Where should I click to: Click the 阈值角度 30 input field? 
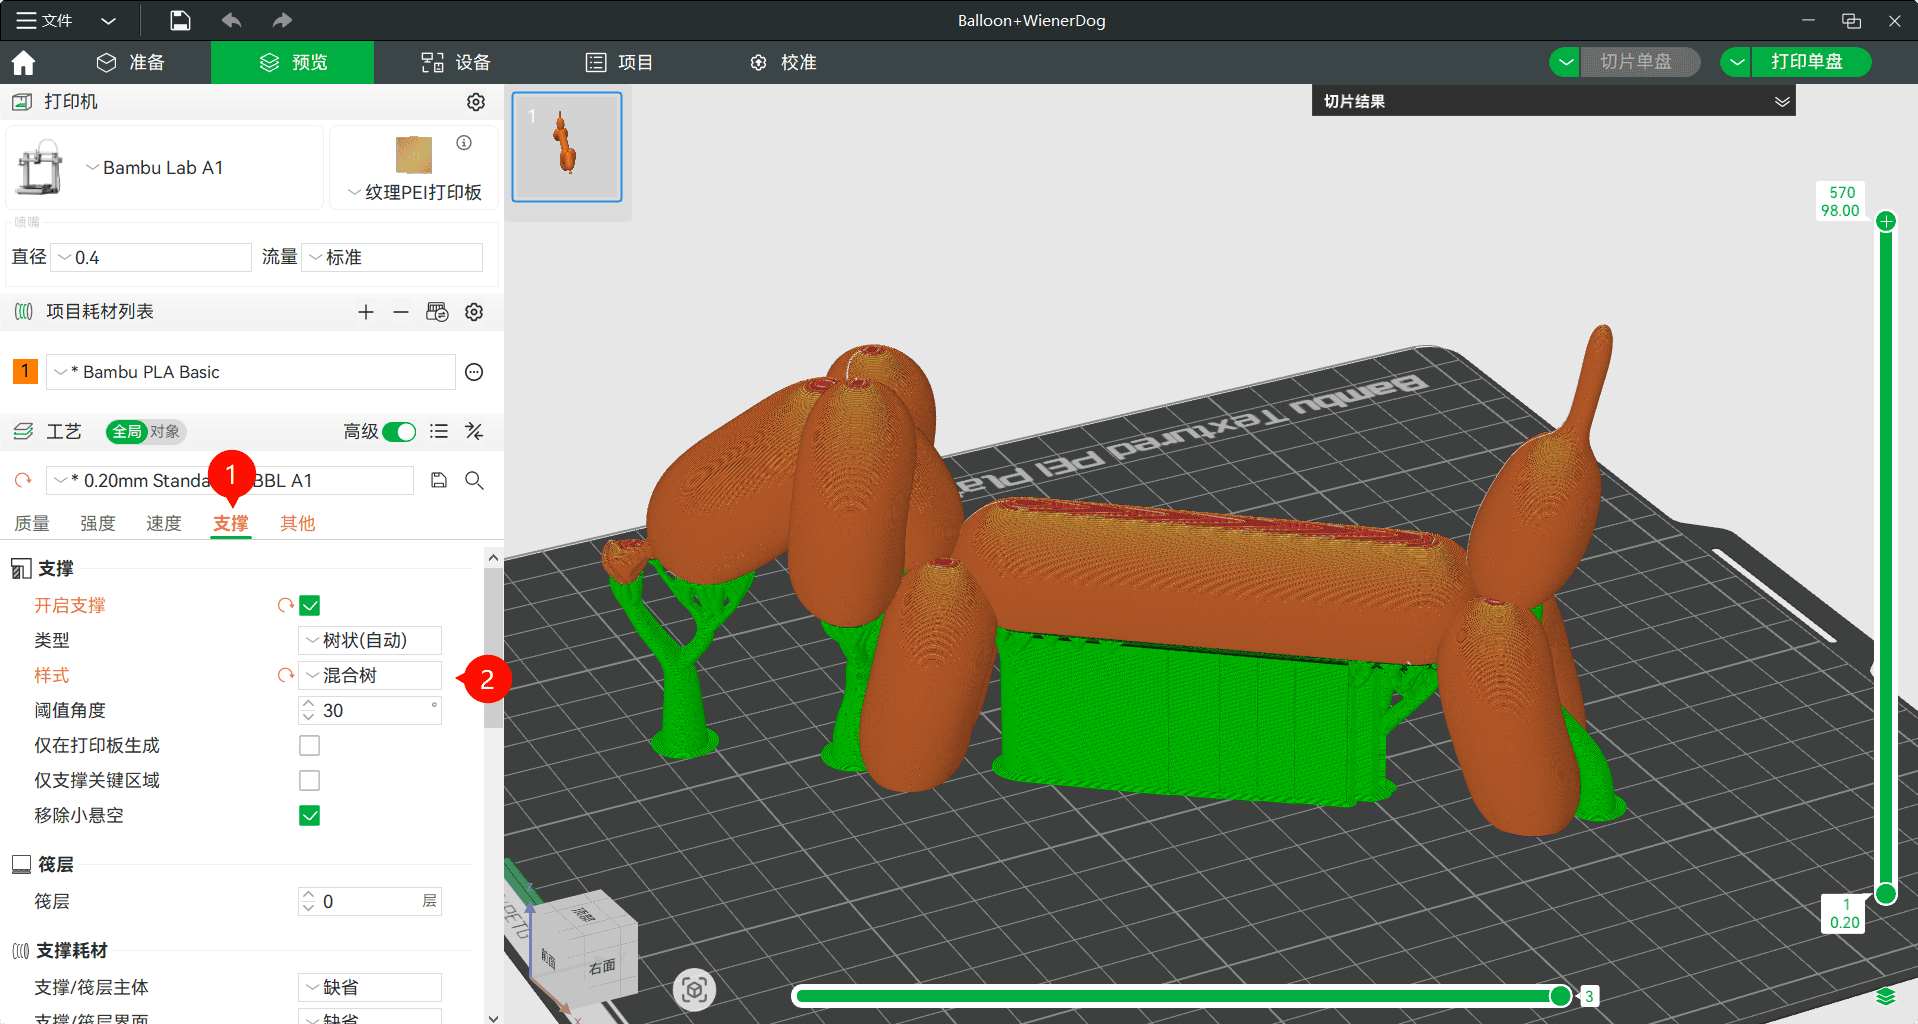pos(370,710)
